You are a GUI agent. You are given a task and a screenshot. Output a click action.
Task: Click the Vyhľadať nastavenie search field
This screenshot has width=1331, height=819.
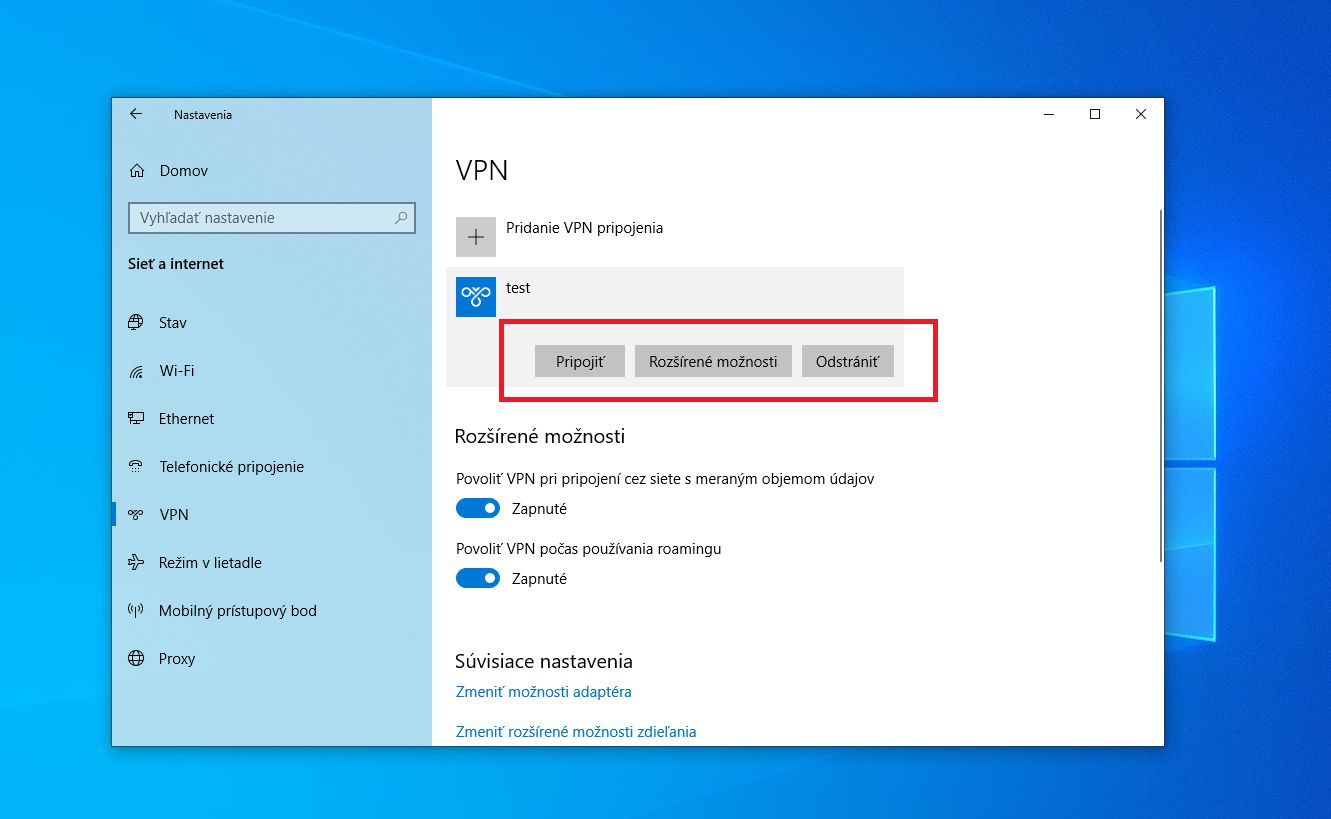coord(272,218)
